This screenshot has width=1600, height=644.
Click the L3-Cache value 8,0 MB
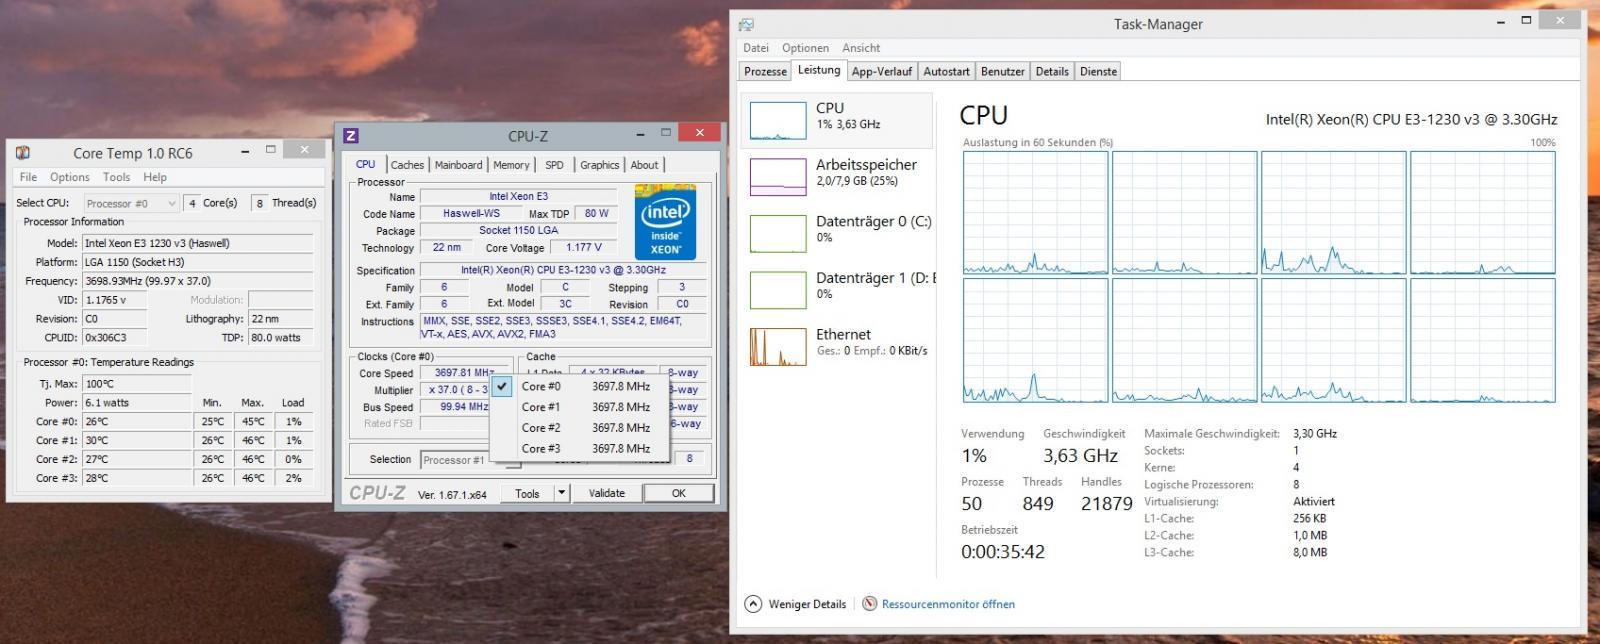(1310, 552)
